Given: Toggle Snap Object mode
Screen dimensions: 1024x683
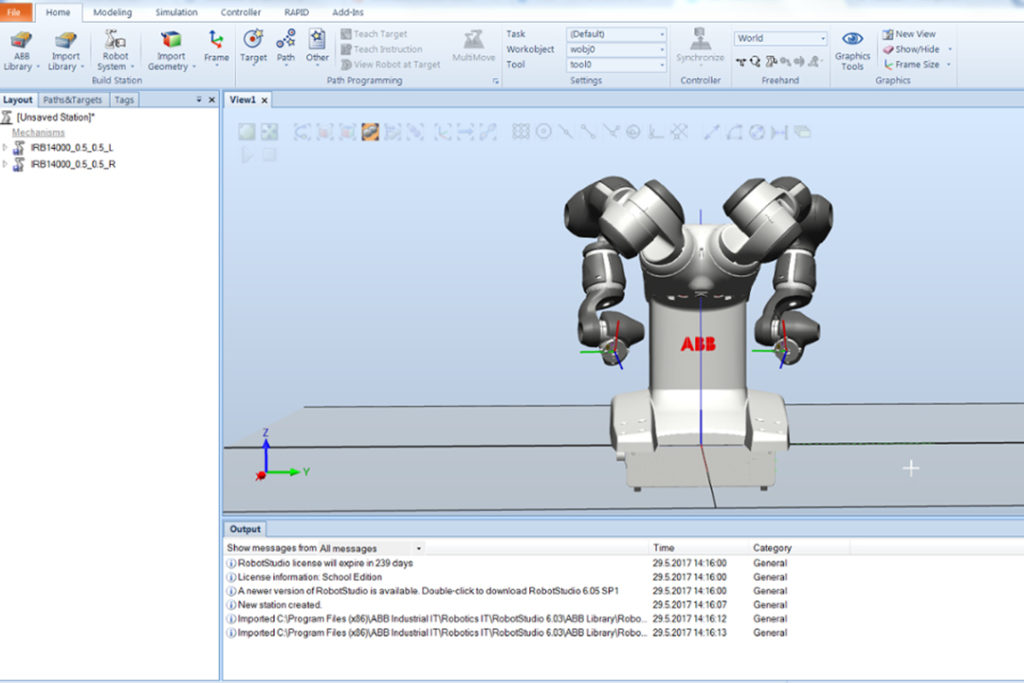Looking at the screenshot, I should pos(520,132).
